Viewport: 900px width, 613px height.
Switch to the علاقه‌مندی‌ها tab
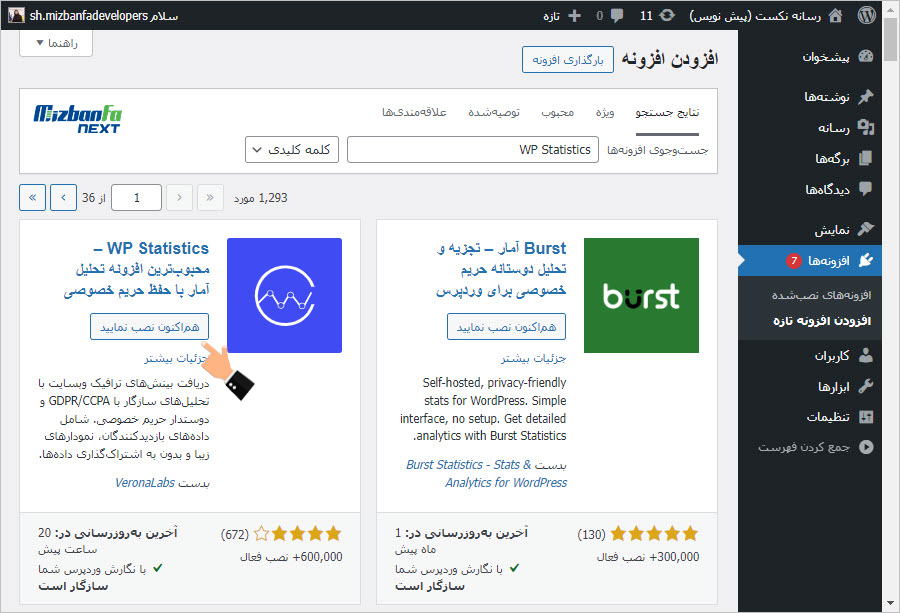pyautogui.click(x=414, y=112)
